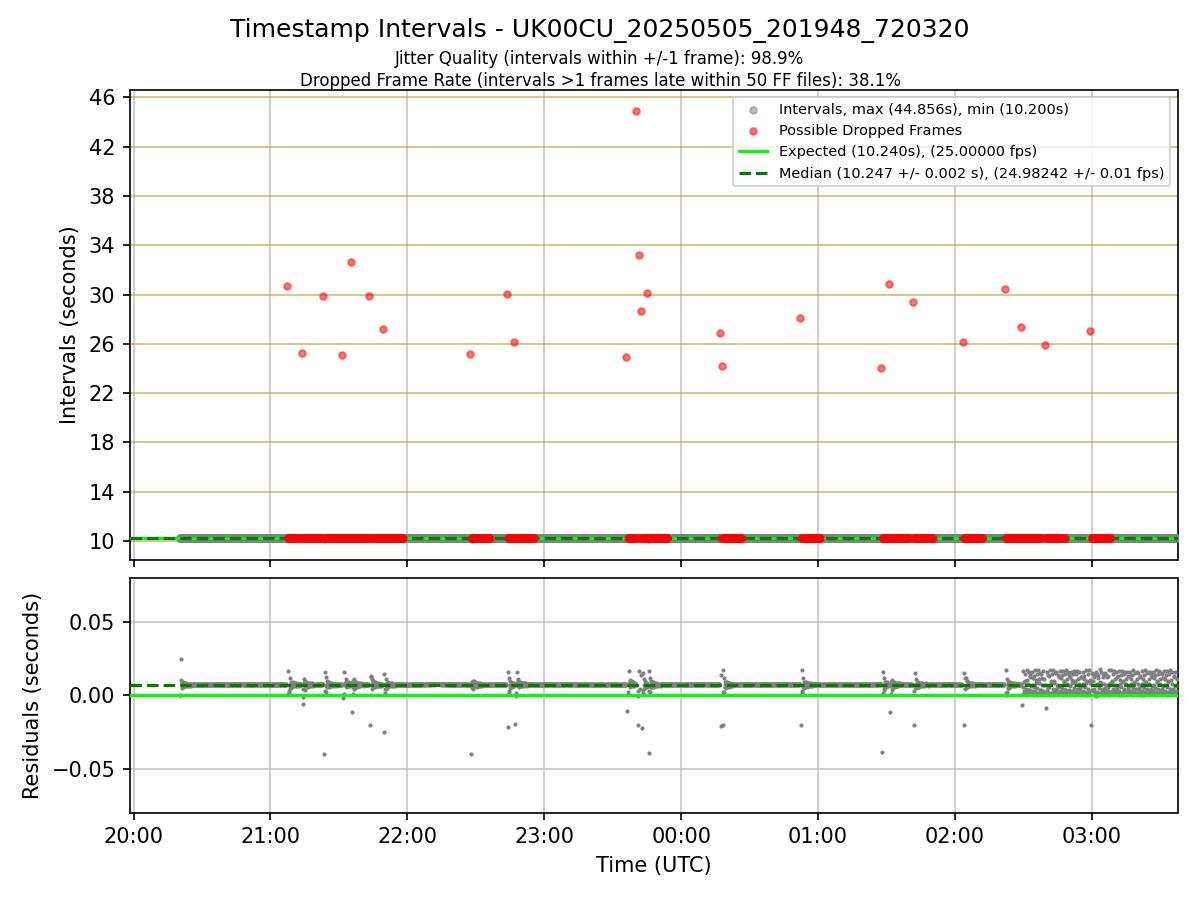Click the '23:00' time tick label
The width and height of the screenshot is (1200, 900).
[x=544, y=836]
